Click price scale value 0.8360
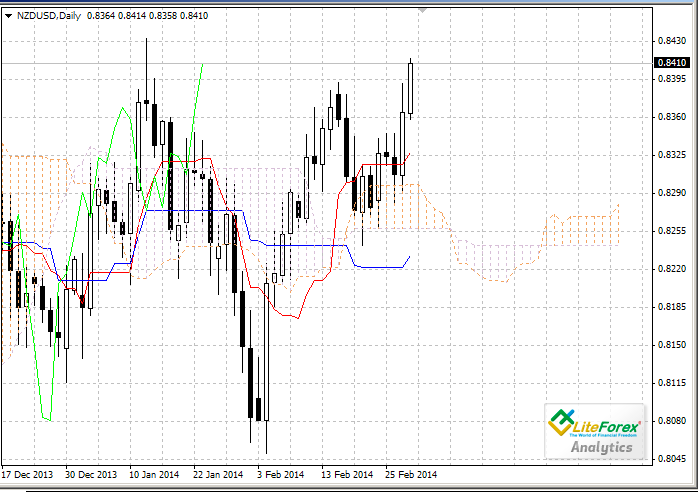This screenshot has width=698, height=492. tap(672, 117)
